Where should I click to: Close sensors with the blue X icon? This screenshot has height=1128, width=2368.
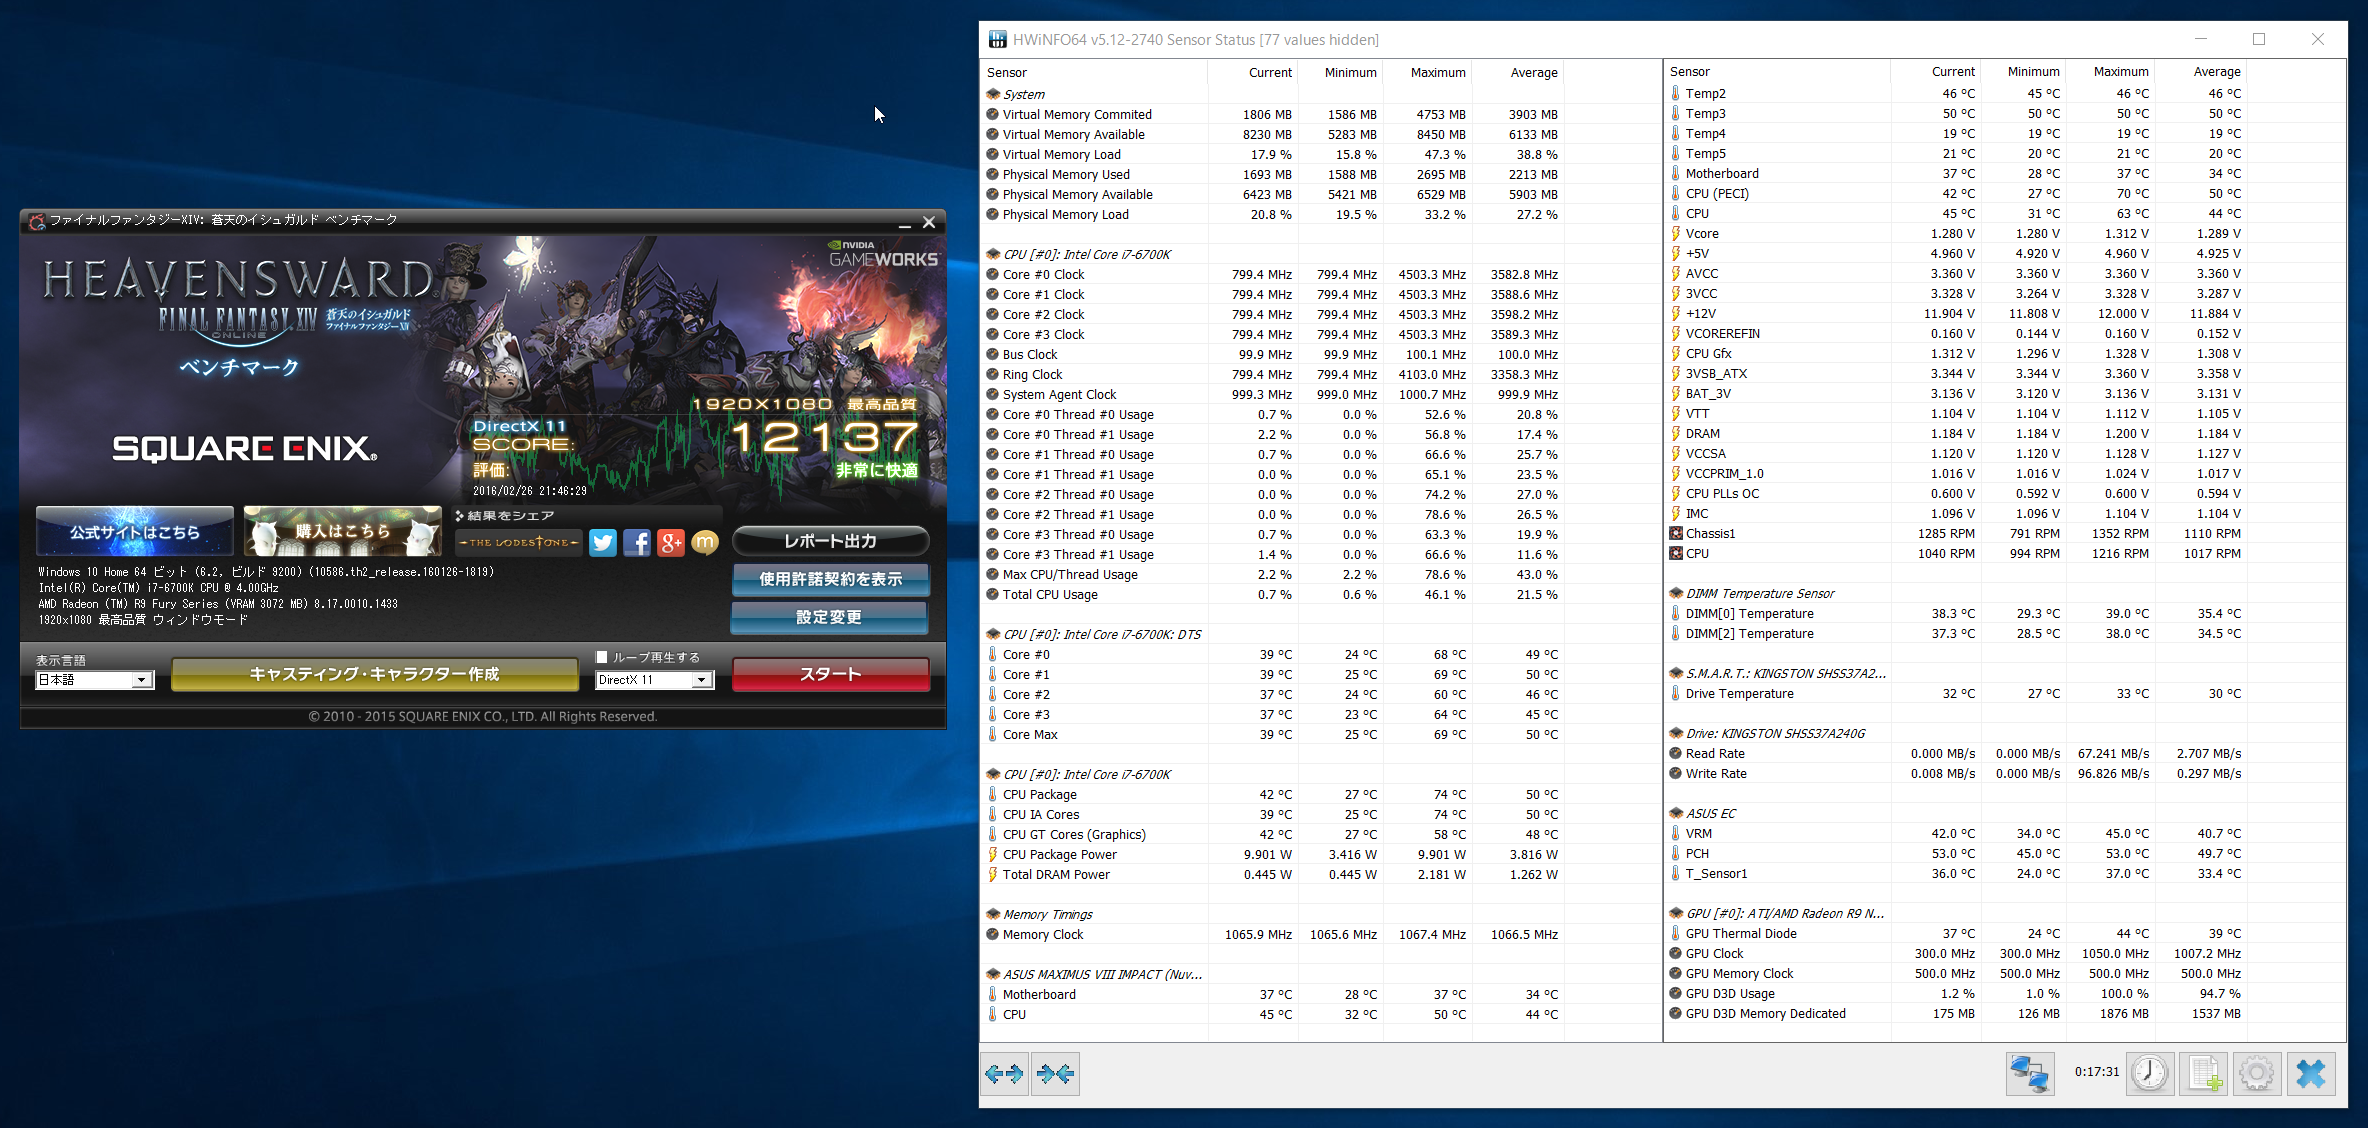pos(2311,1074)
